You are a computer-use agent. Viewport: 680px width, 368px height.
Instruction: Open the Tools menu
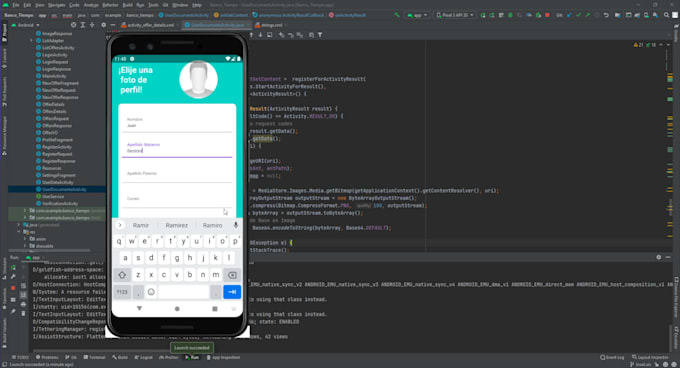(x=153, y=5)
